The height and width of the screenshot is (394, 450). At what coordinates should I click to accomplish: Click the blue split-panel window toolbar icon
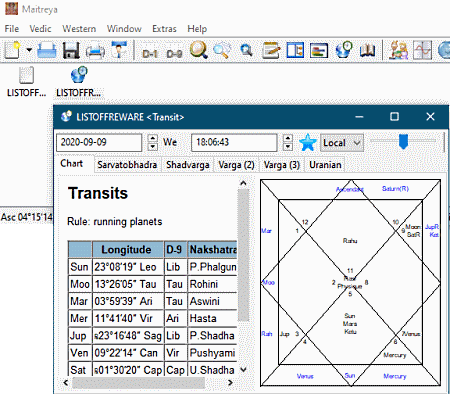tap(295, 51)
